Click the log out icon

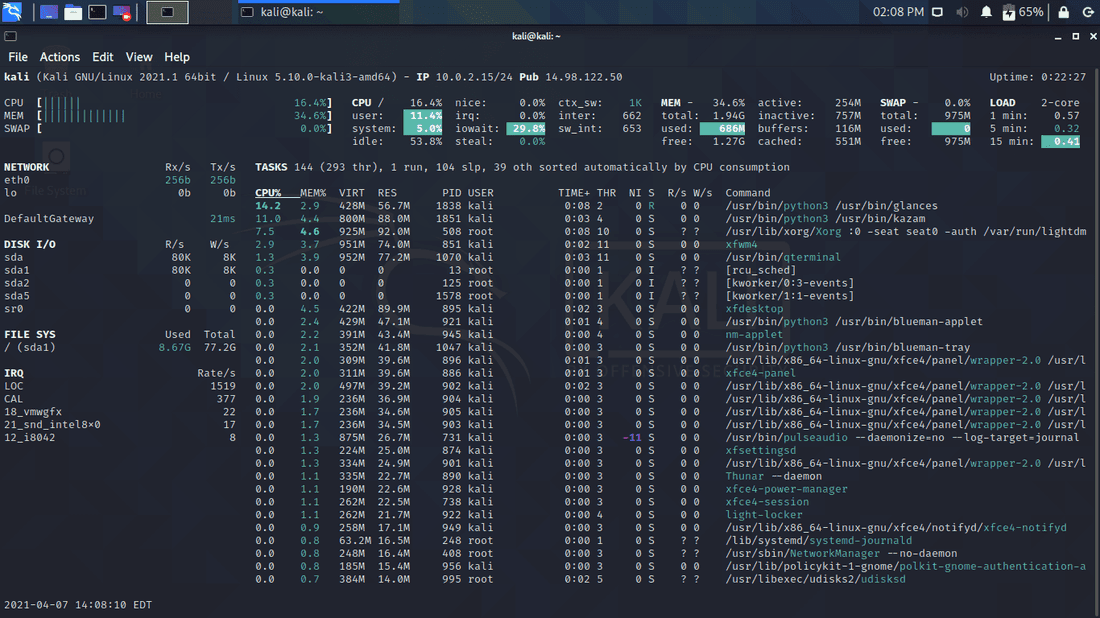(x=1086, y=12)
